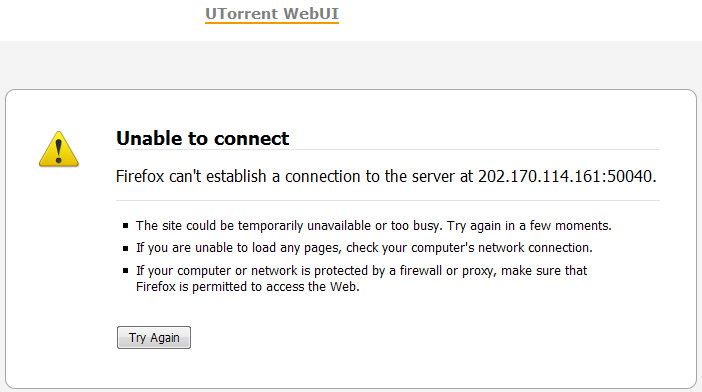The image size is (702, 392).
Task: Select the "Unable to connect" heading
Action: (x=202, y=138)
